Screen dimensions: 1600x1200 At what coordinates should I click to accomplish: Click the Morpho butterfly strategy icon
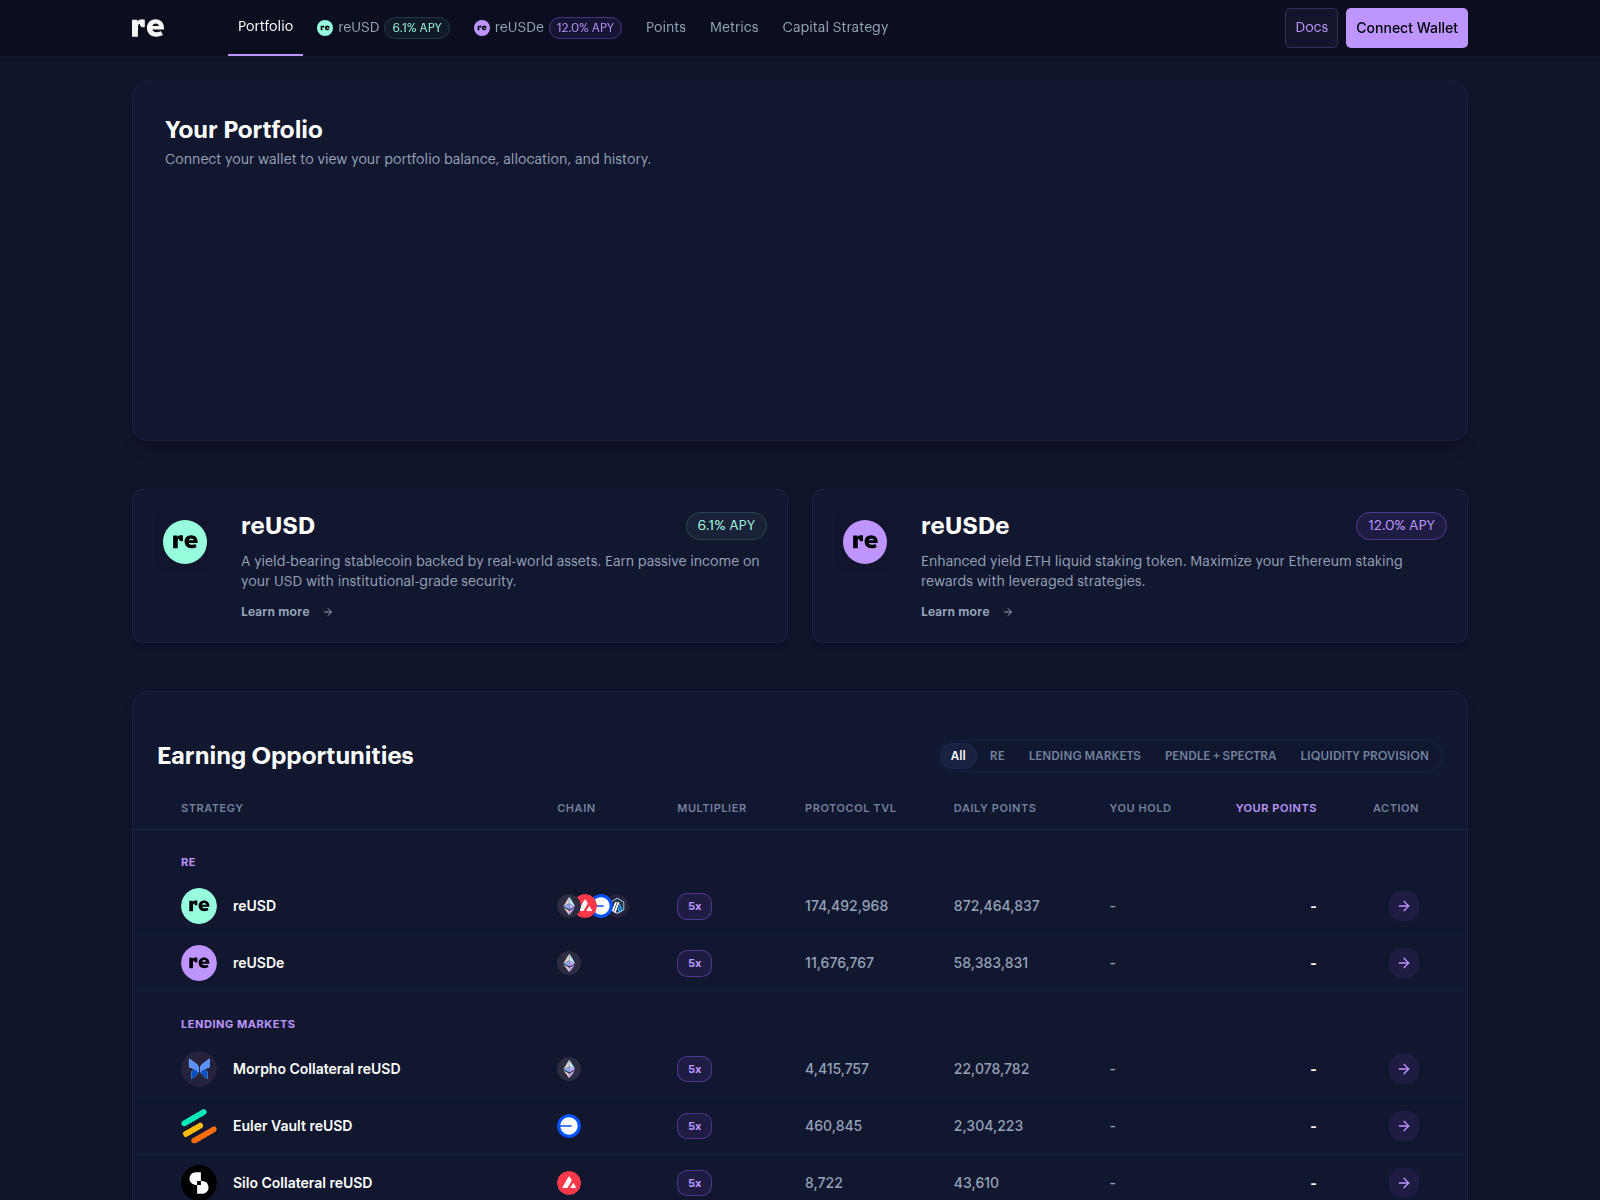click(x=199, y=1069)
